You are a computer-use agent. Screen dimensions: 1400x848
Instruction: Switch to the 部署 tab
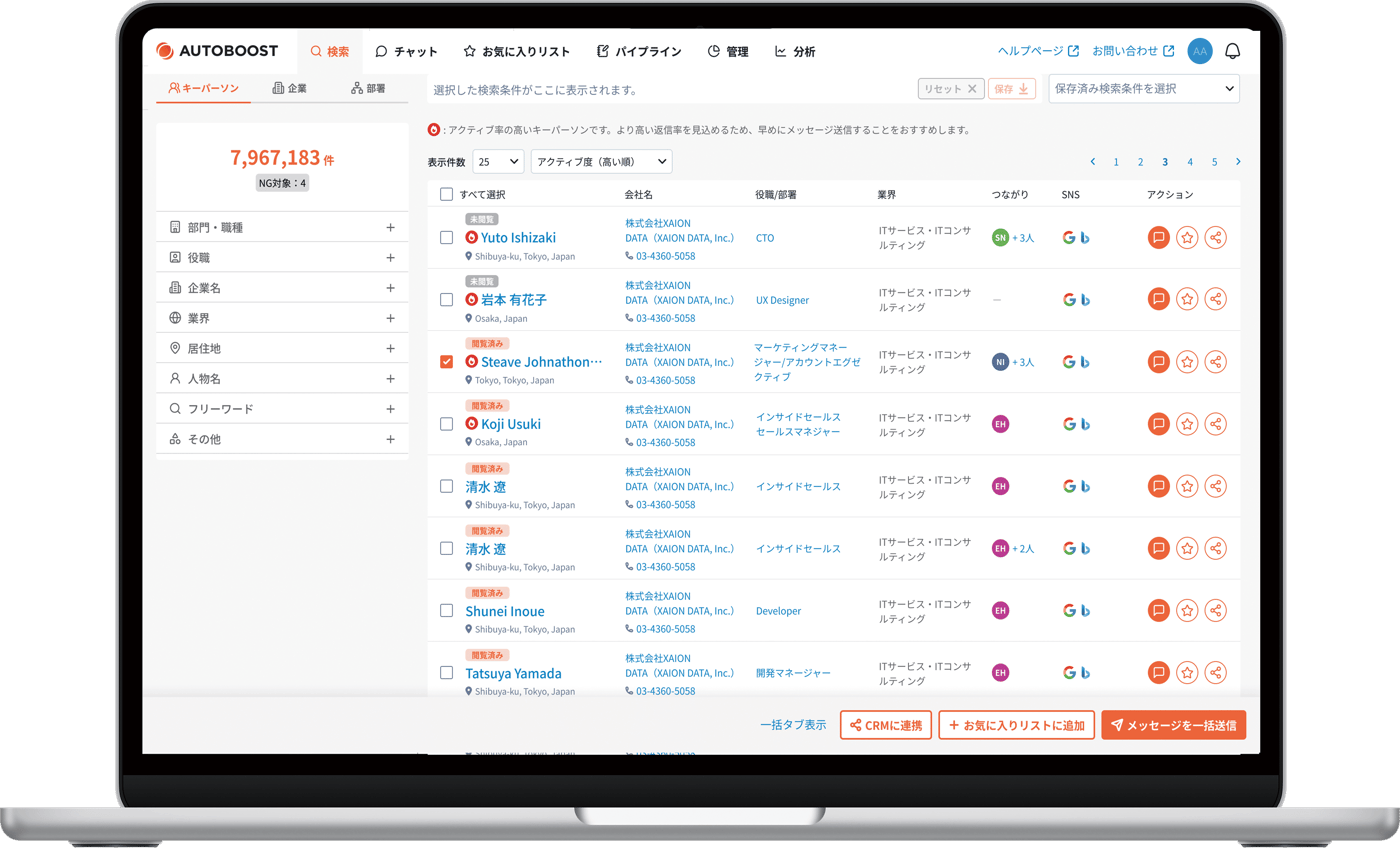tap(368, 88)
